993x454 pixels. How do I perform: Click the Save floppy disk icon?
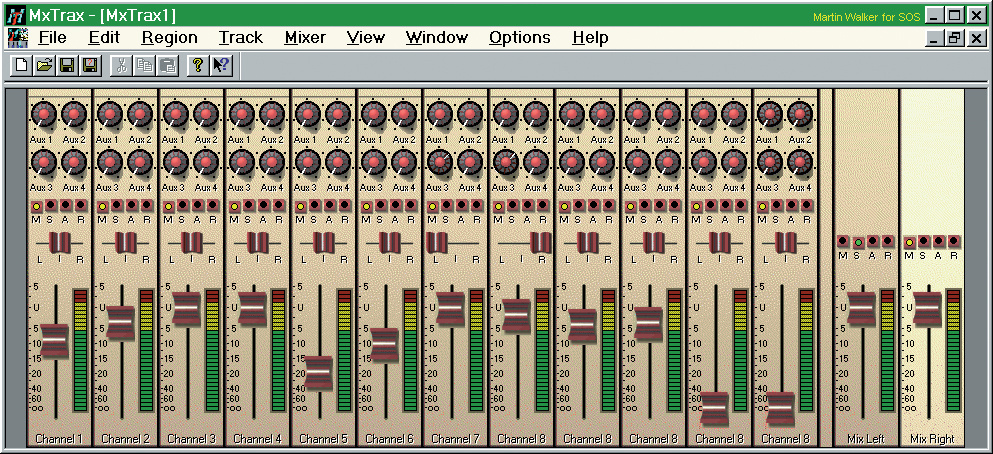67,66
